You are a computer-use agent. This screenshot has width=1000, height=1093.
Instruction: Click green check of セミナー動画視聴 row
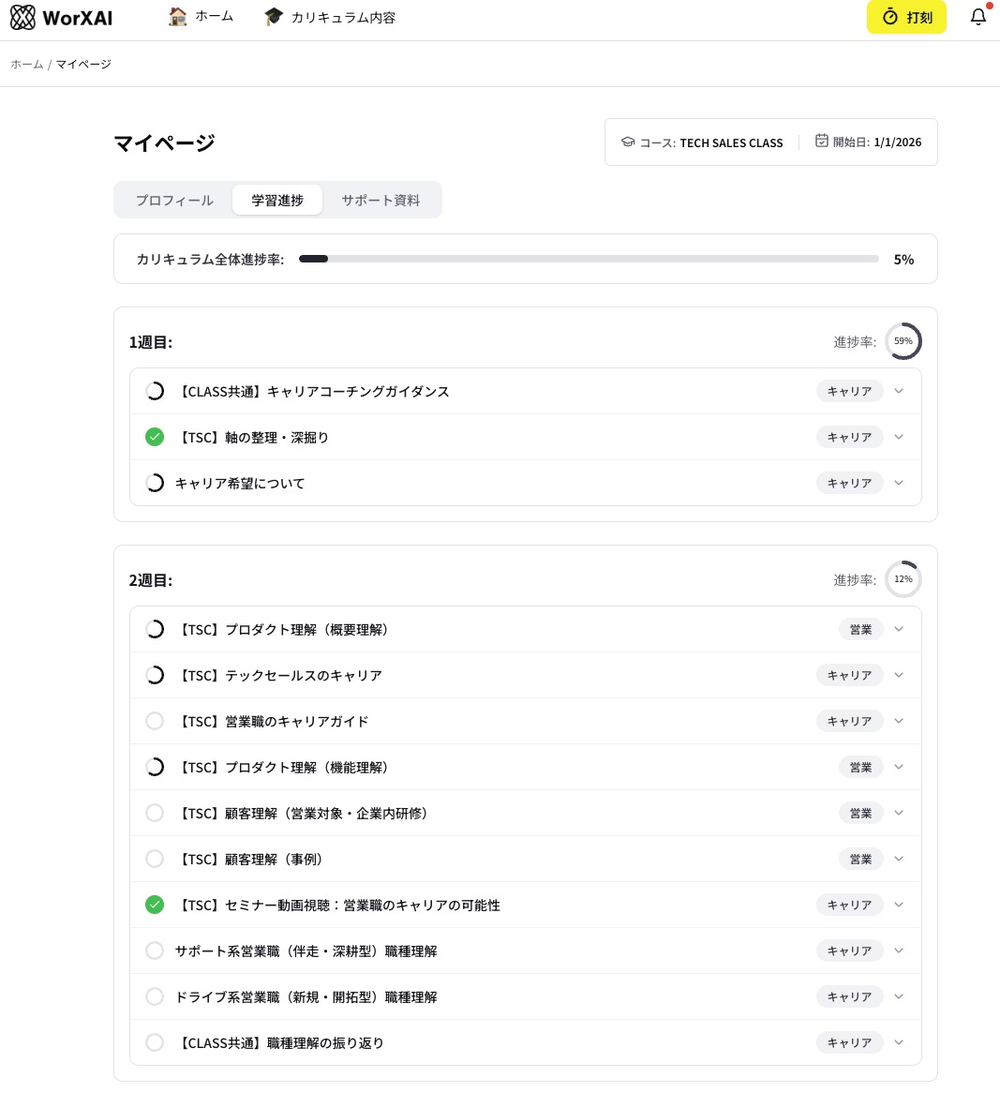click(x=155, y=905)
